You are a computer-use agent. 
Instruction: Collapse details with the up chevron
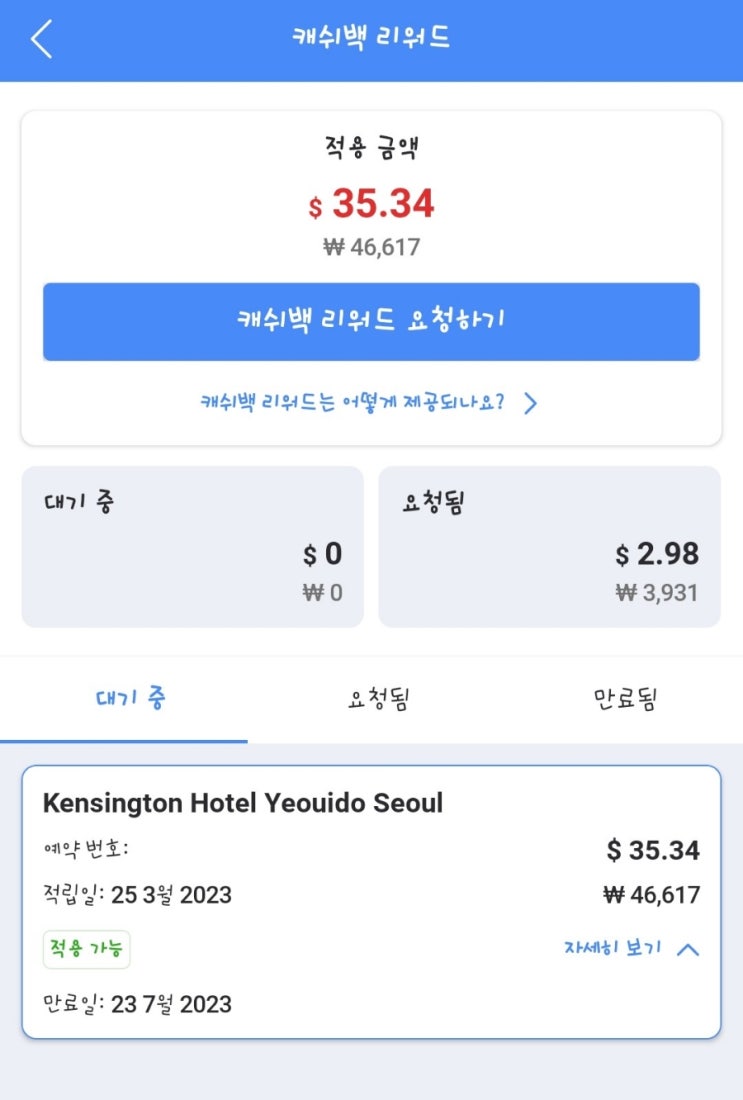pos(688,950)
